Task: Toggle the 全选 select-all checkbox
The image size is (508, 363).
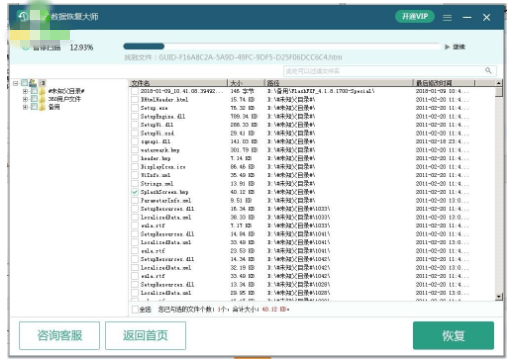Action: point(135,310)
